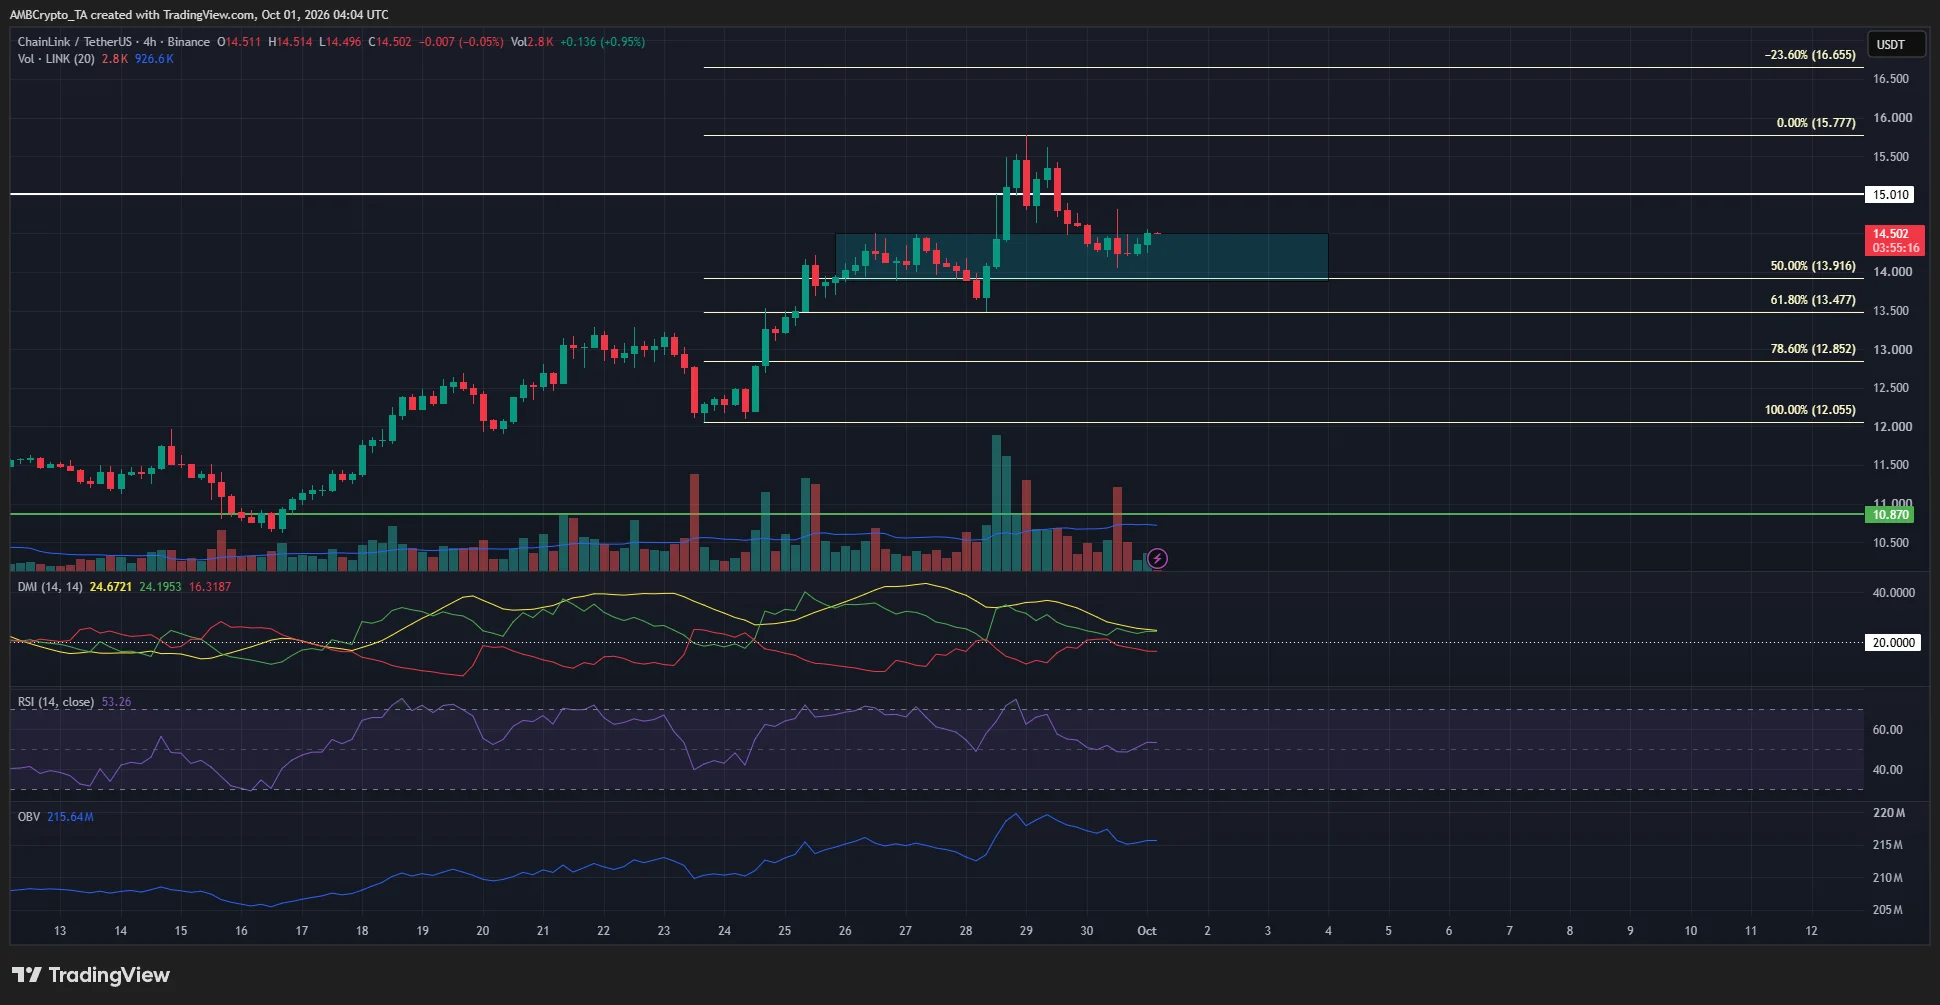Click the header text AMBCrypto_TA created with TradingView.com

point(132,15)
